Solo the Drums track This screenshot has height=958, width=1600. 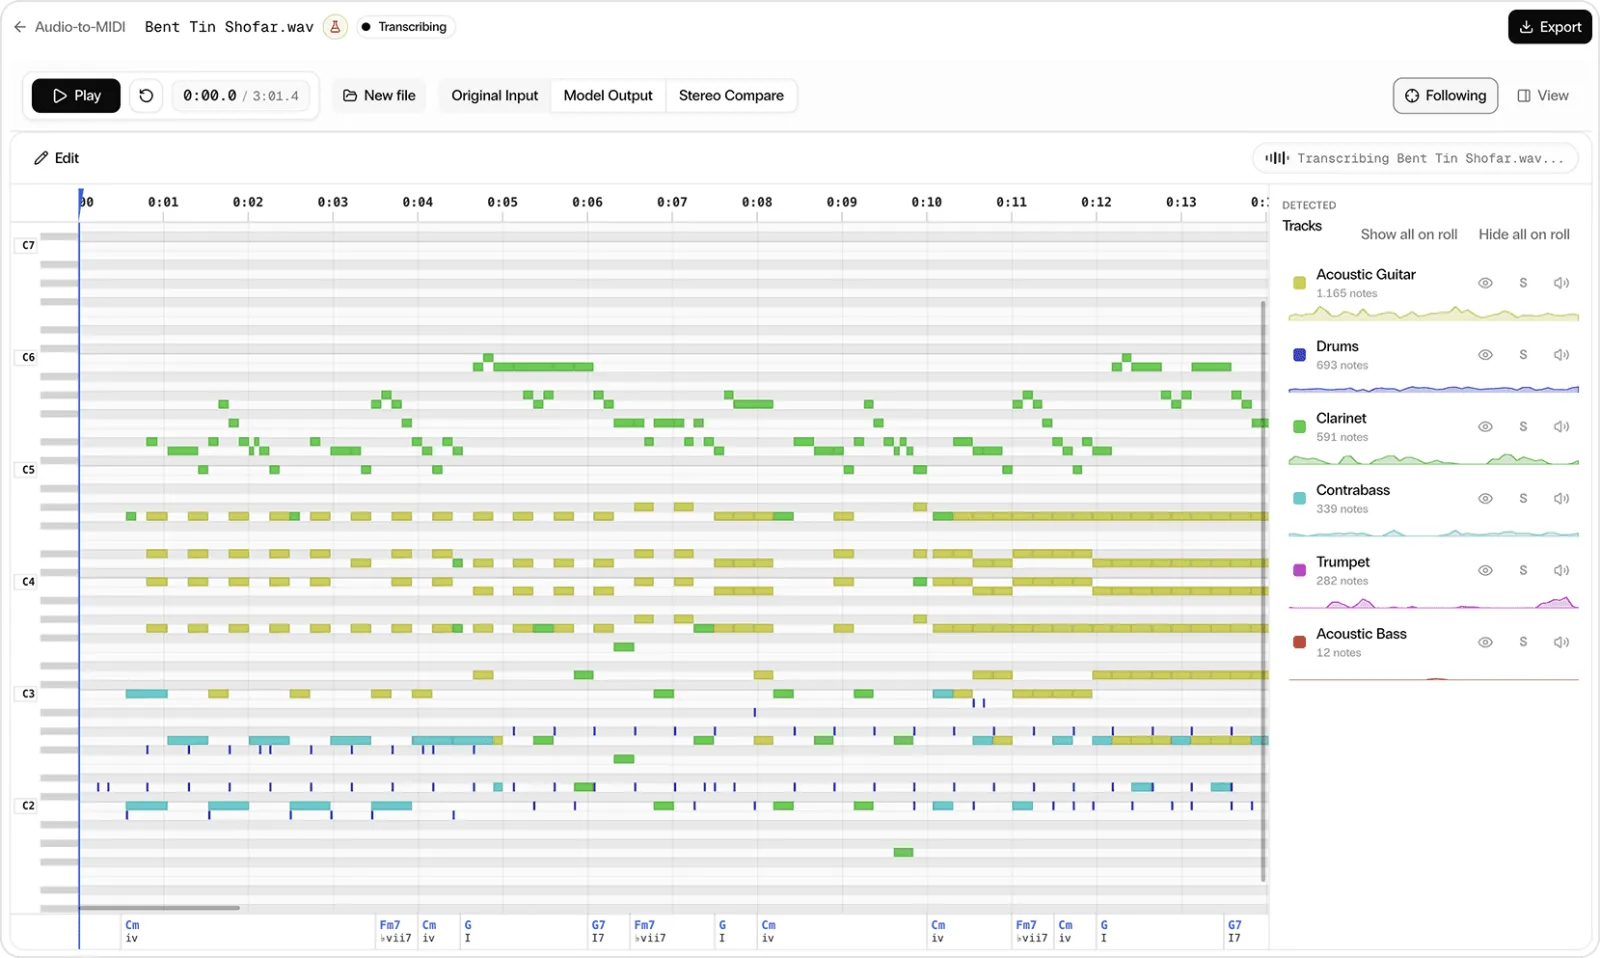coord(1523,355)
